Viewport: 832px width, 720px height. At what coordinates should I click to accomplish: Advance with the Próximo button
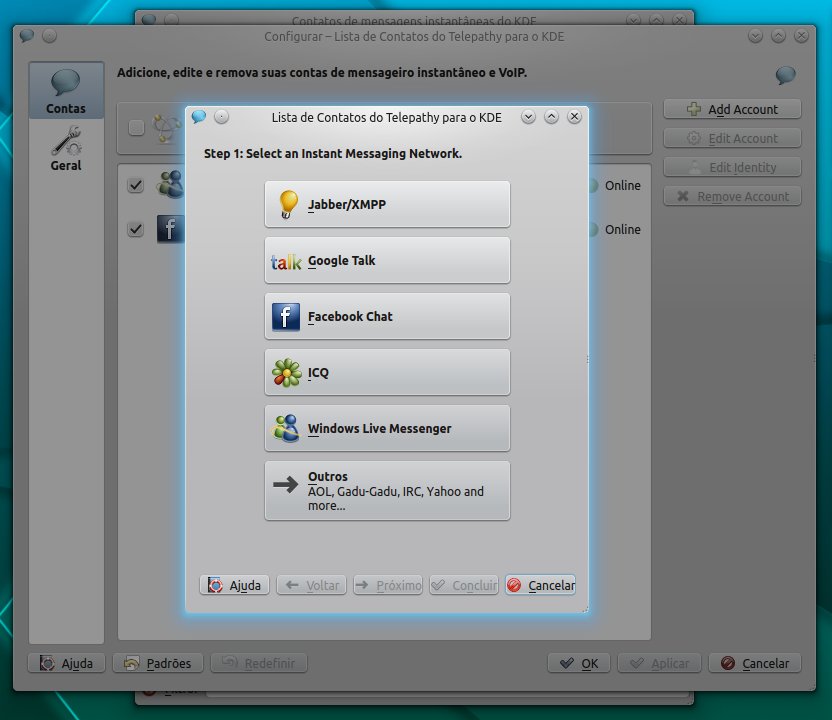388,585
